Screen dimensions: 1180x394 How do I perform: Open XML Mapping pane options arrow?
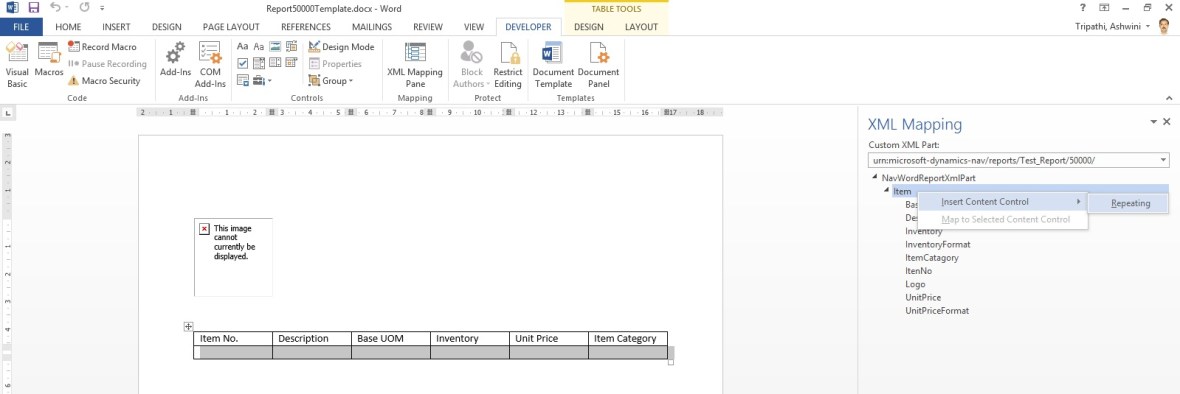1153,122
